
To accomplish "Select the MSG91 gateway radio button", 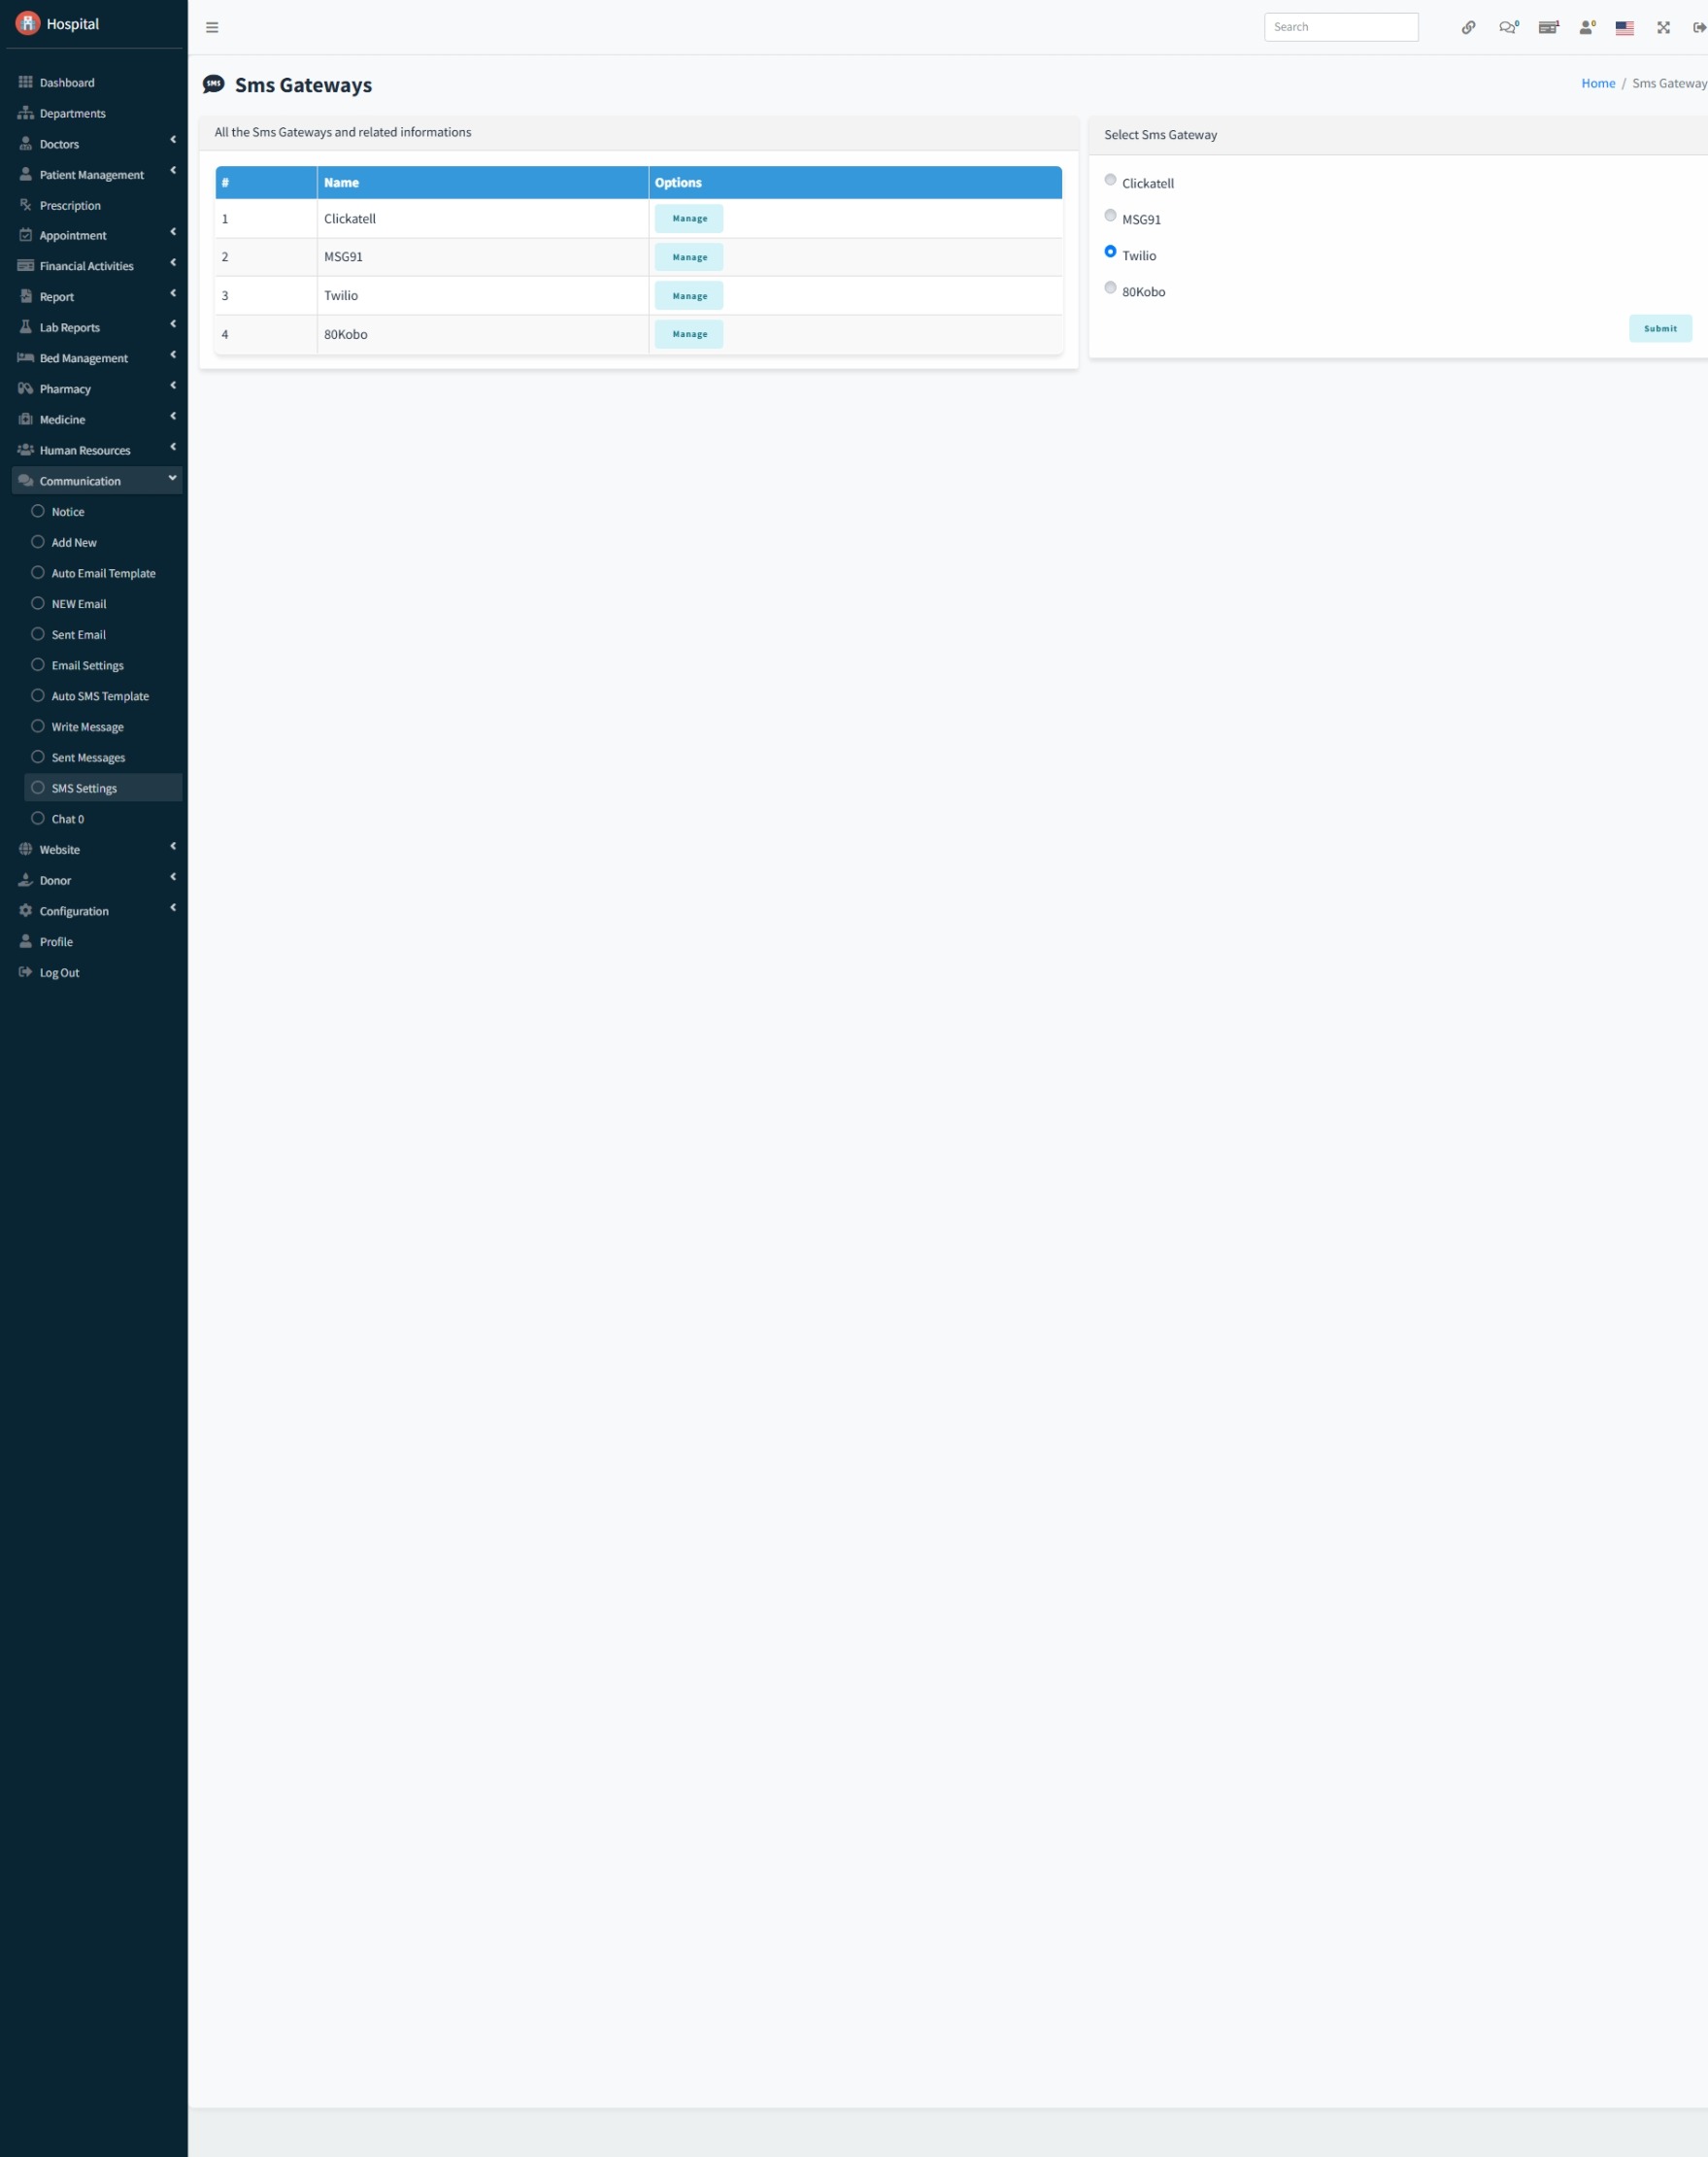I will pyautogui.click(x=1110, y=216).
